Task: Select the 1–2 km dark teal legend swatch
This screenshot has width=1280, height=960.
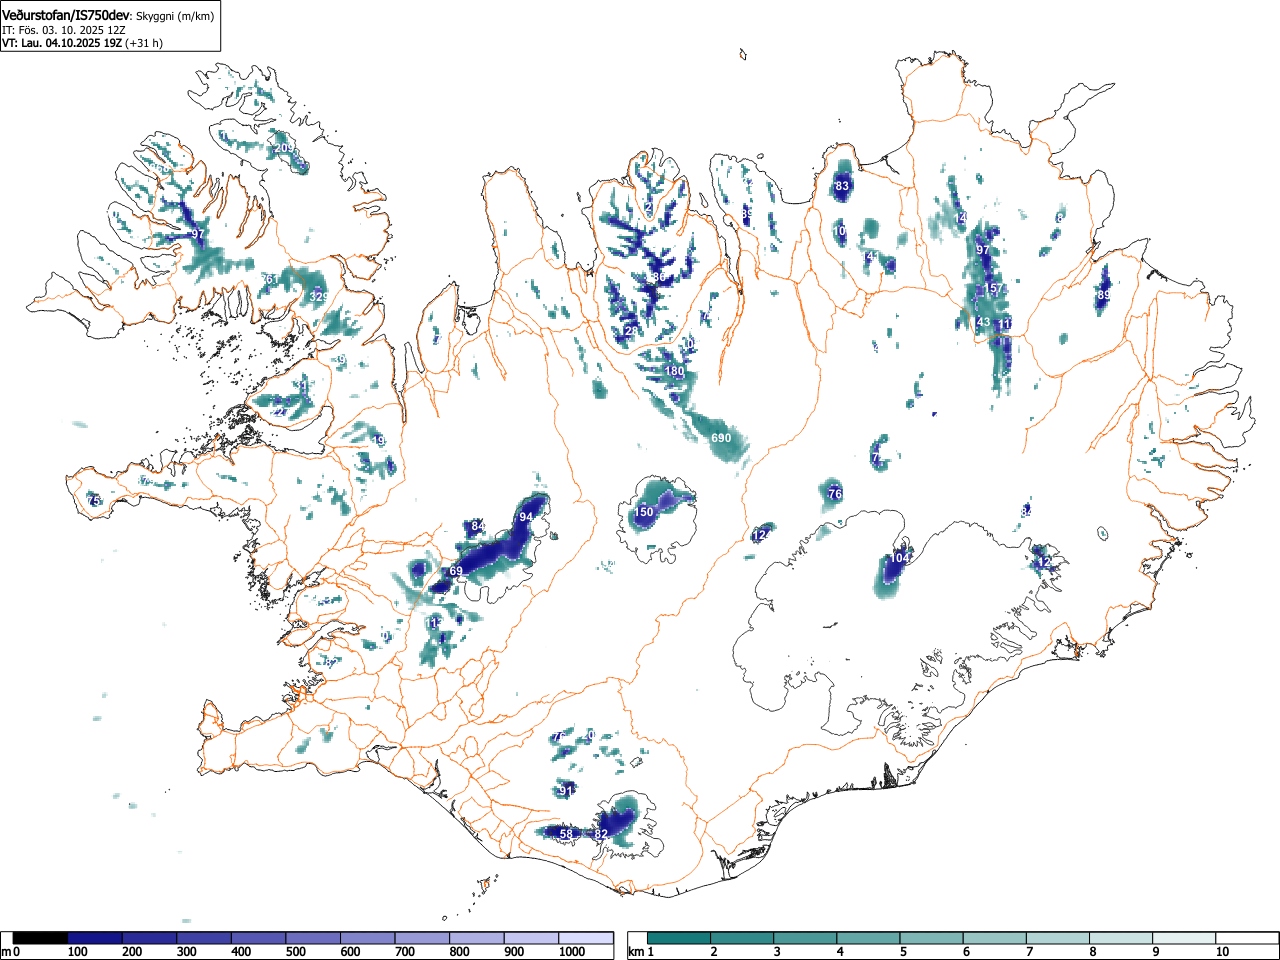Action: tap(680, 938)
